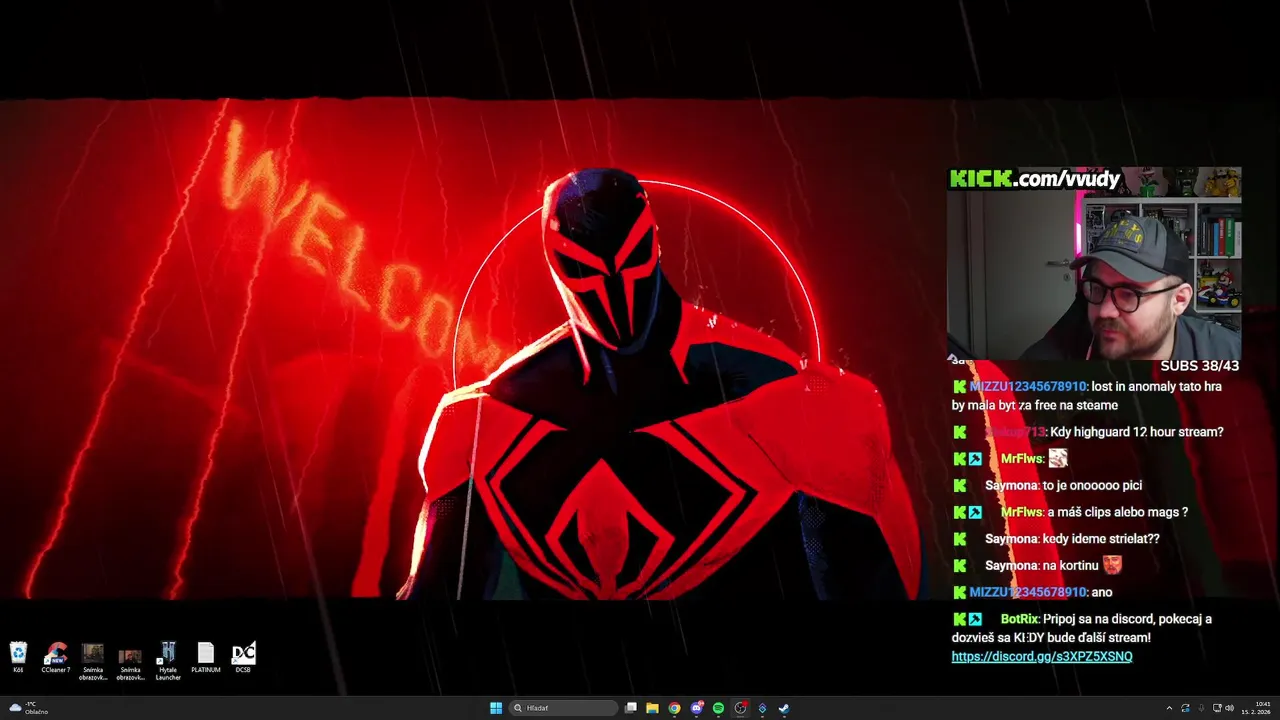Open the Windows Start menu
The height and width of the screenshot is (720, 1280).
496,708
